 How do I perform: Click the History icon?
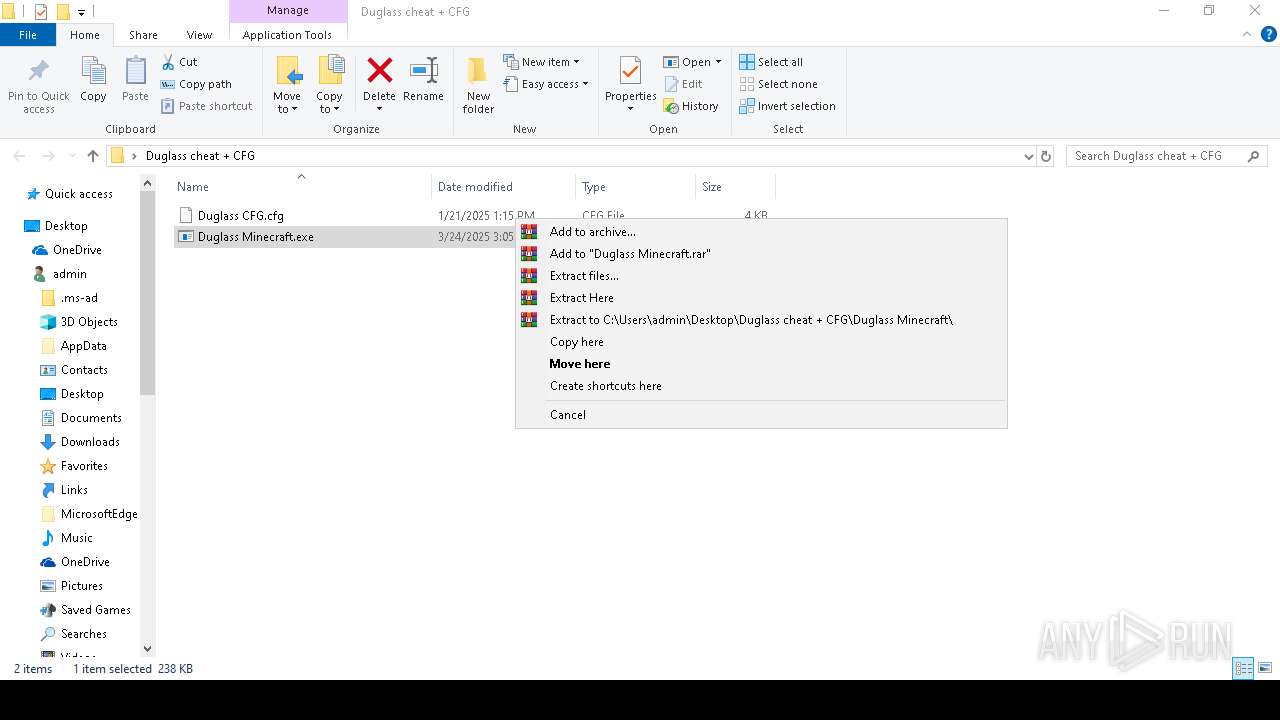pos(671,106)
